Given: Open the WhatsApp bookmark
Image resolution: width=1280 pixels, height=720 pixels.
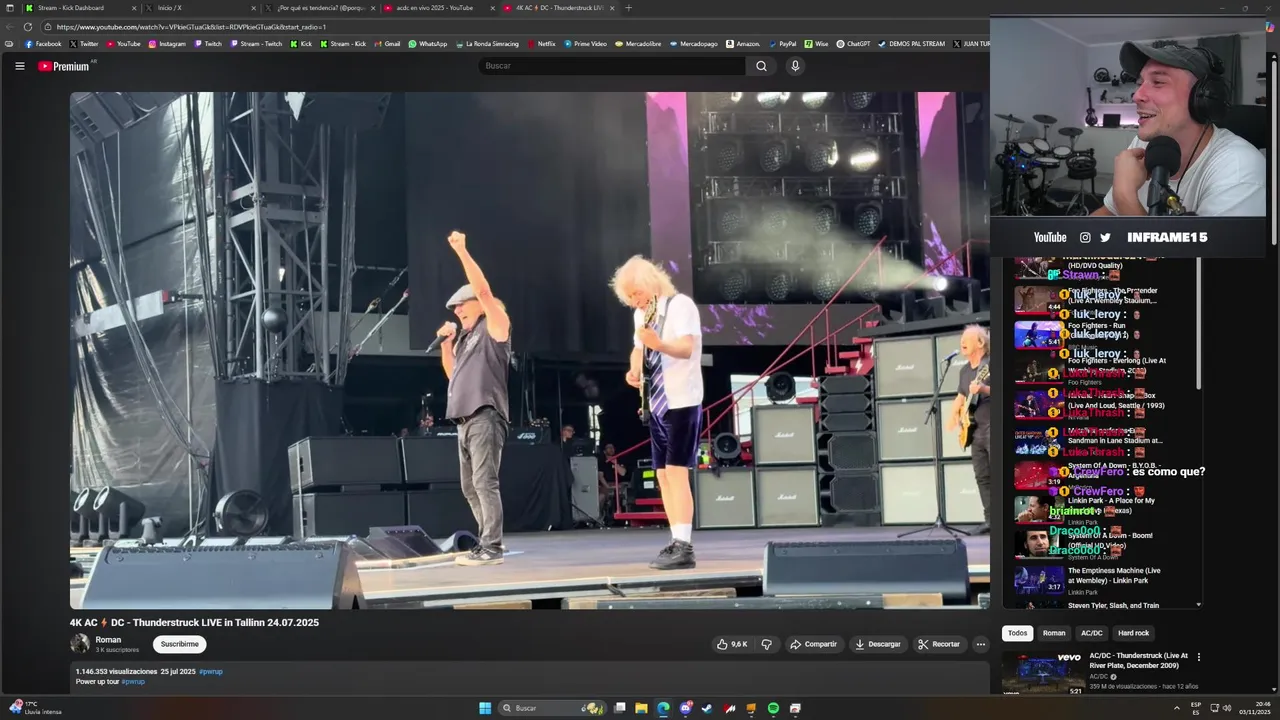Looking at the screenshot, I should [x=428, y=44].
